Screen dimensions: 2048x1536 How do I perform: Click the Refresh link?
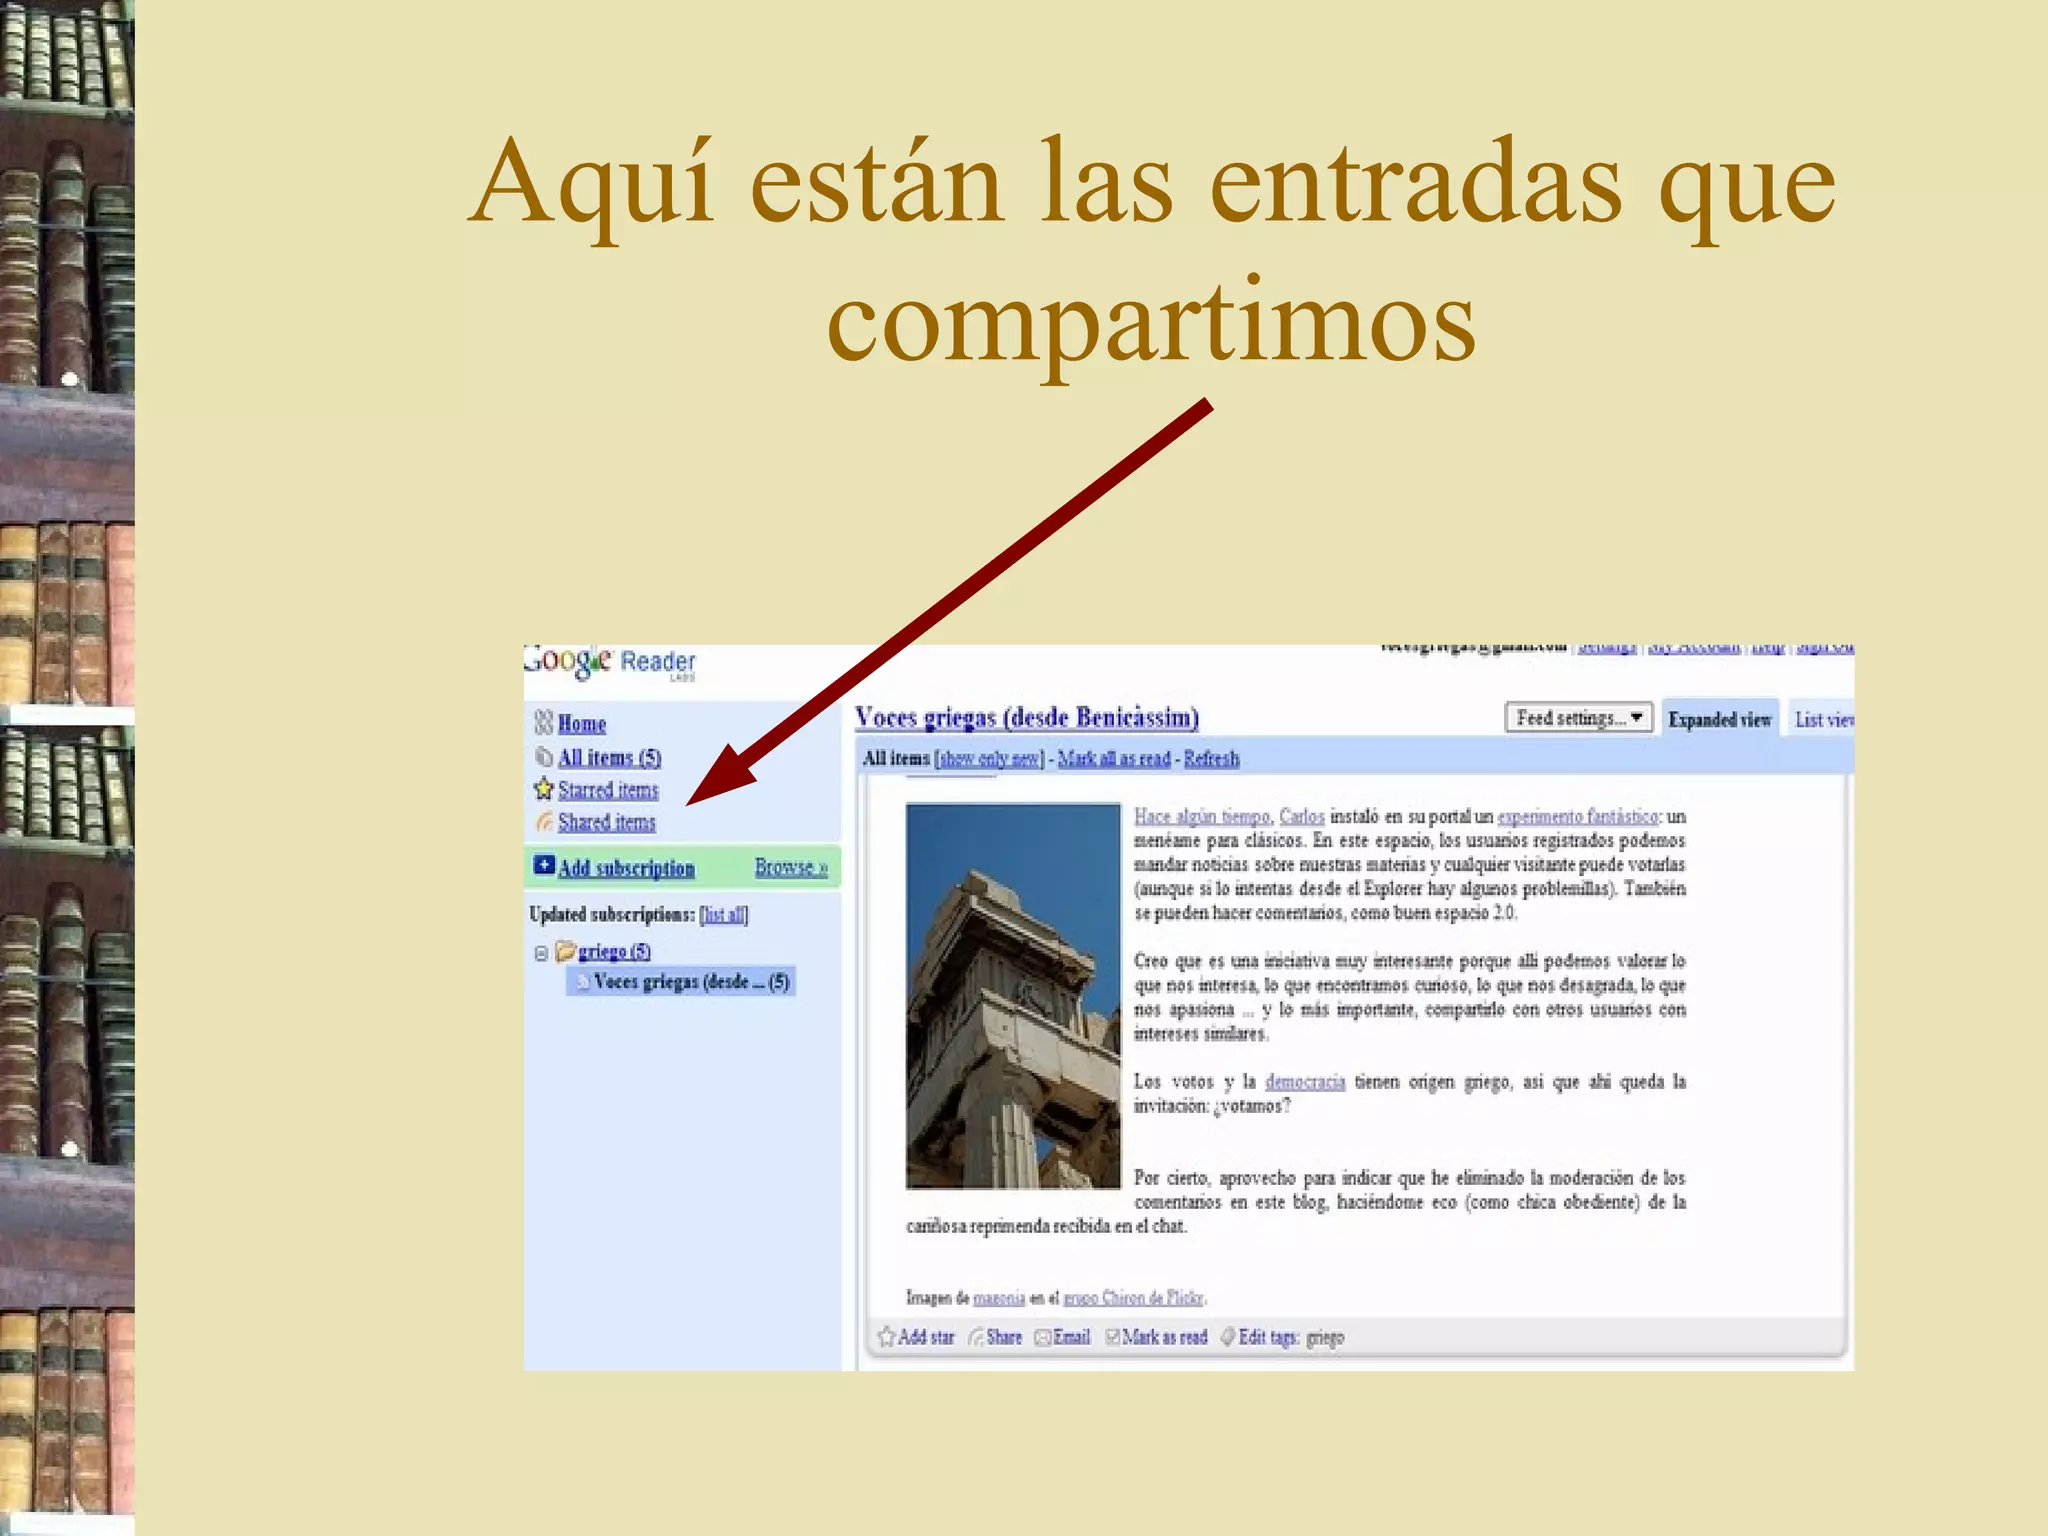click(x=1211, y=759)
